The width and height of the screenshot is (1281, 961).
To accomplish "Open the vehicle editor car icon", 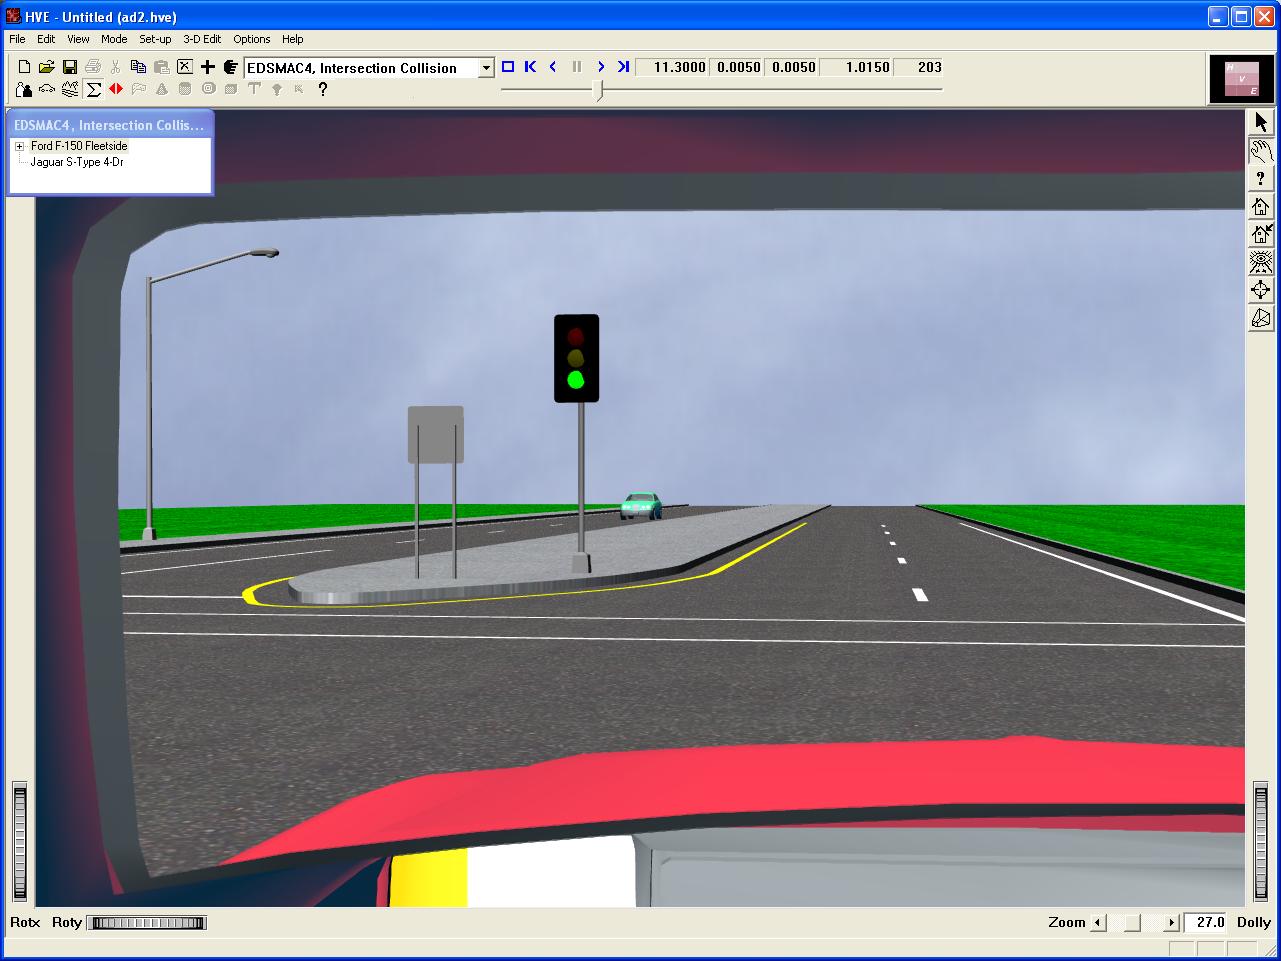I will (x=47, y=90).
